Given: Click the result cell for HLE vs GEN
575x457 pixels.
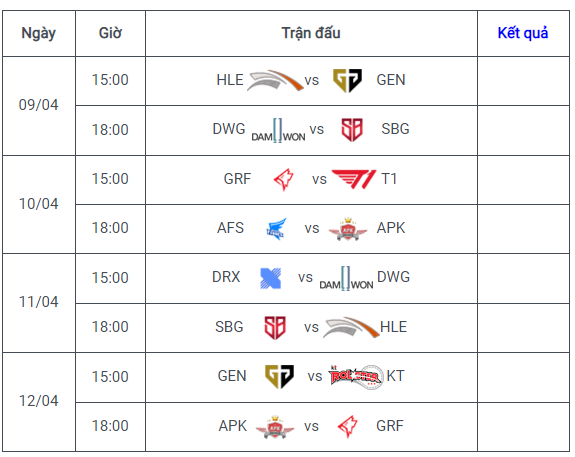Looking at the screenshot, I should pos(523,81).
